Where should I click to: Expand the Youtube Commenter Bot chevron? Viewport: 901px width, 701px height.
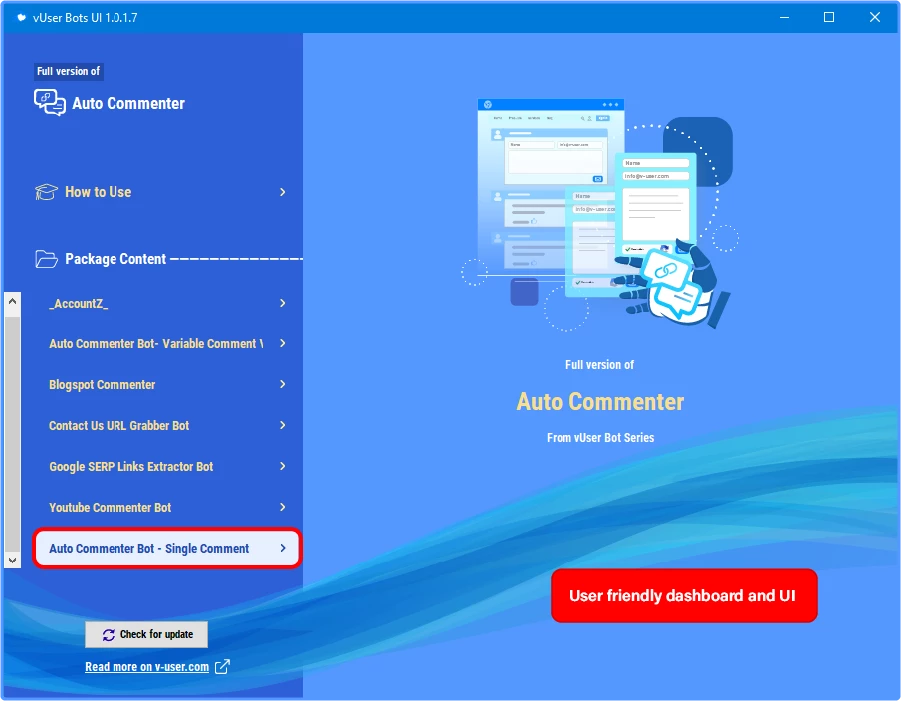point(283,507)
